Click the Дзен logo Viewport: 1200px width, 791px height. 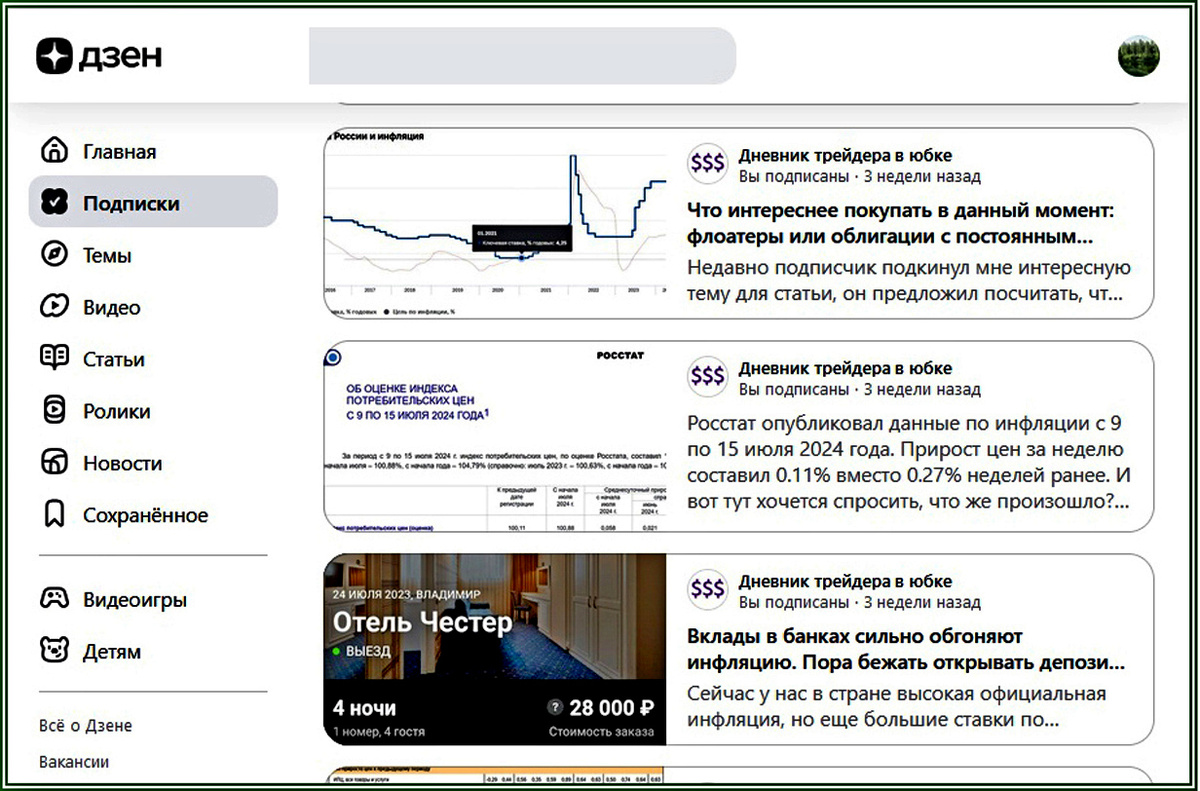click(99, 56)
